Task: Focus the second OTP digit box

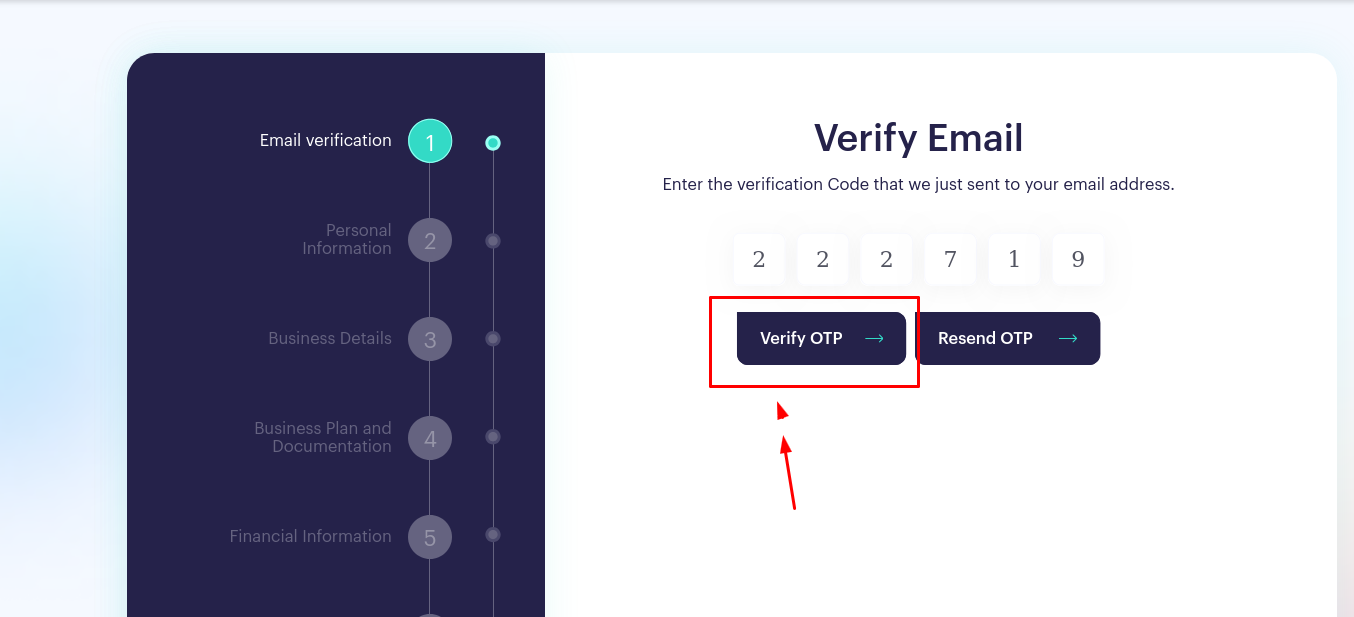Action: 823,260
